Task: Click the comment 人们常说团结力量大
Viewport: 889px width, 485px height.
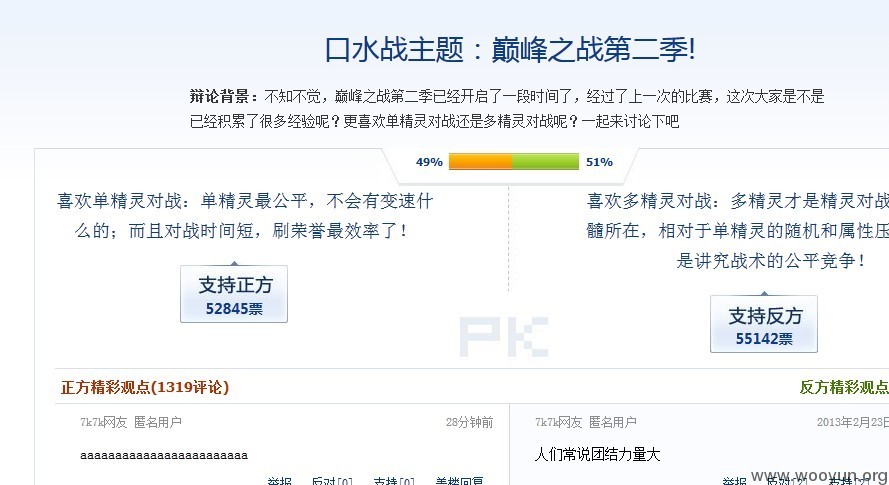Action: [x=598, y=454]
